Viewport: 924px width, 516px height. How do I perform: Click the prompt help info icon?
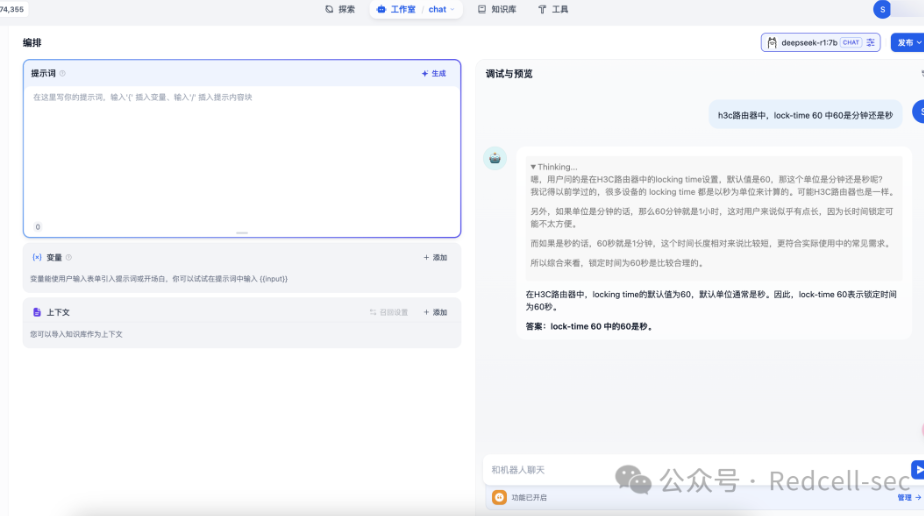tap(62, 74)
